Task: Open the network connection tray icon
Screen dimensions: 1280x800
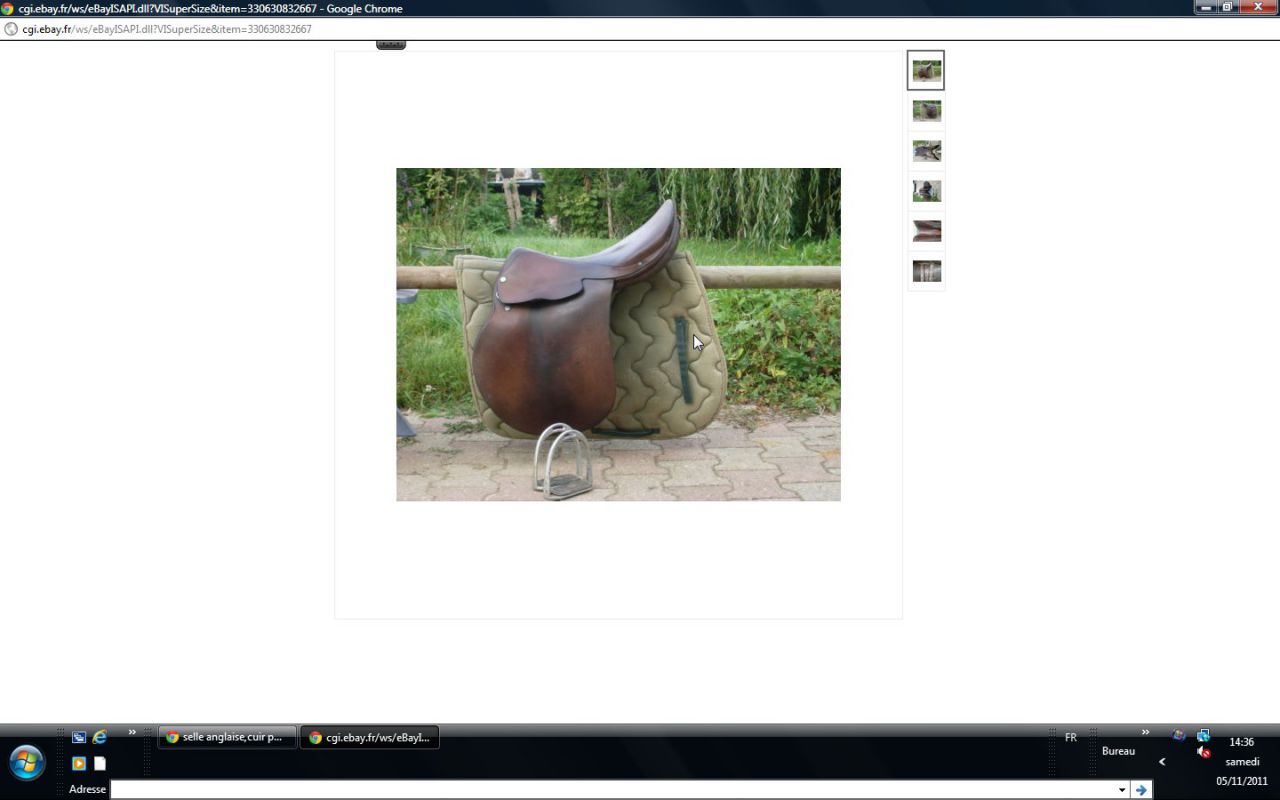Action: point(1203,736)
